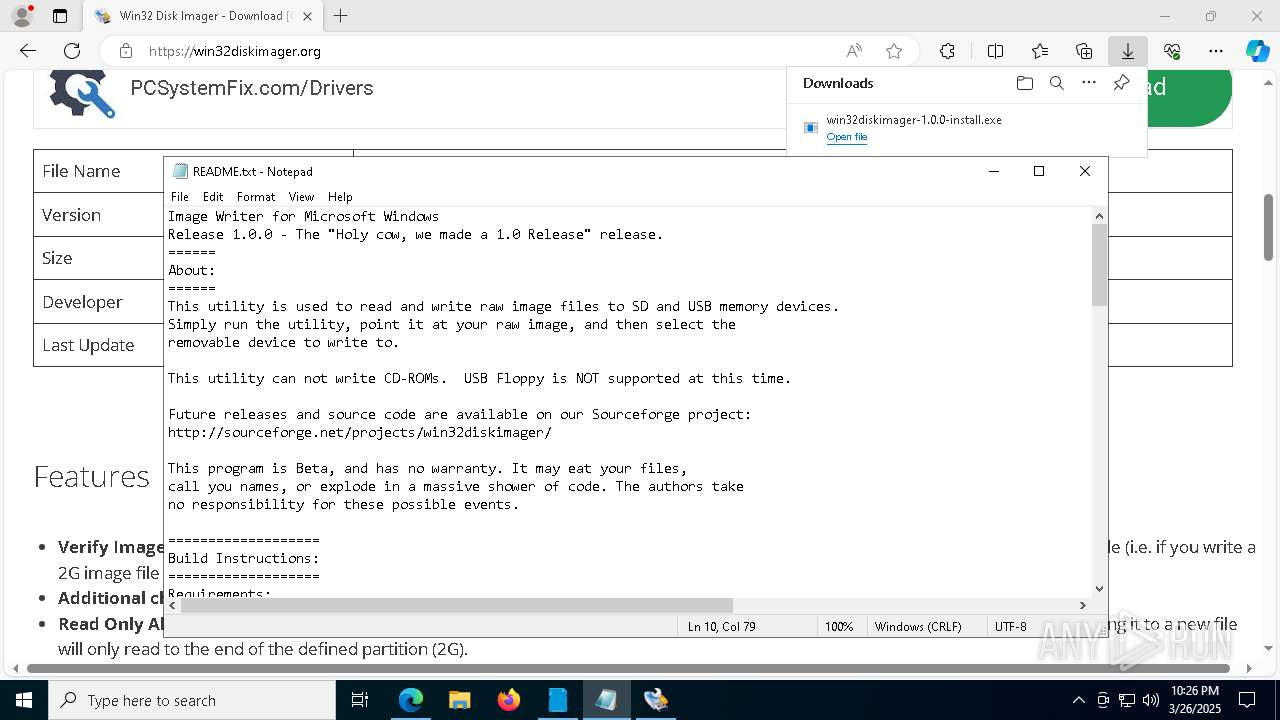Open Task View on taskbar
This screenshot has width=1280, height=720.
coord(360,700)
